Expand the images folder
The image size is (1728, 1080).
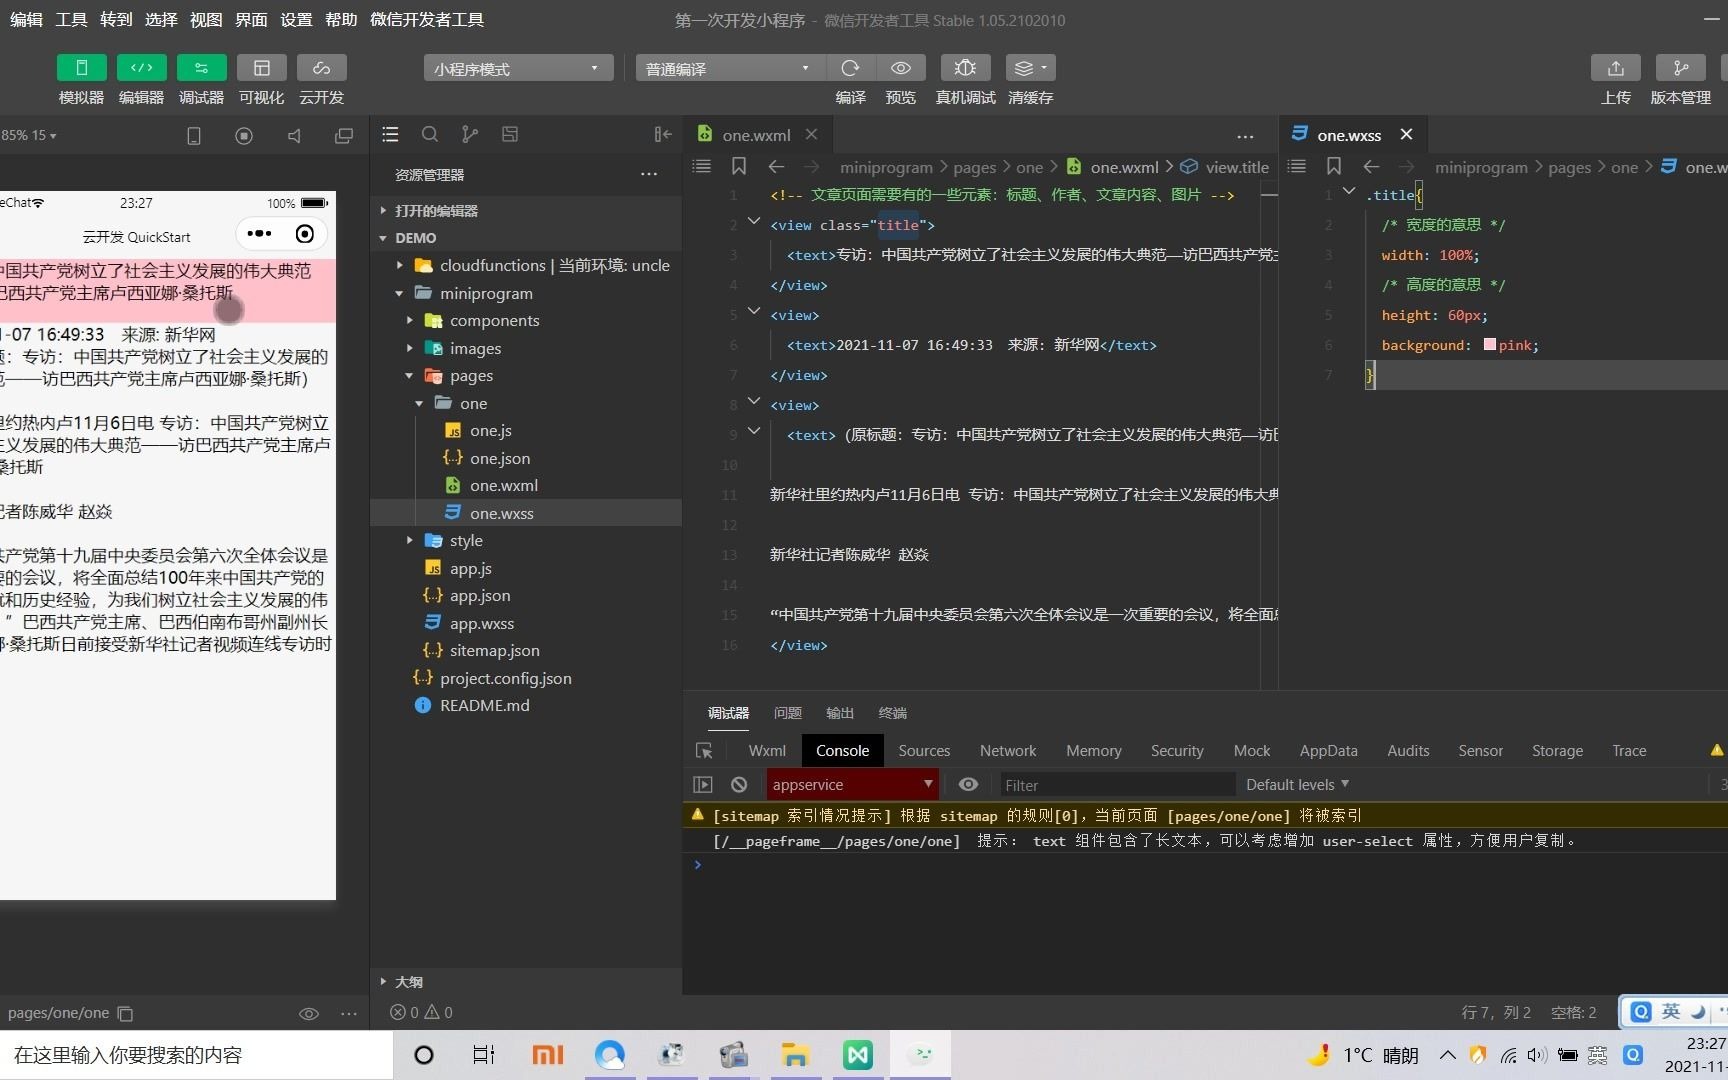pos(410,348)
